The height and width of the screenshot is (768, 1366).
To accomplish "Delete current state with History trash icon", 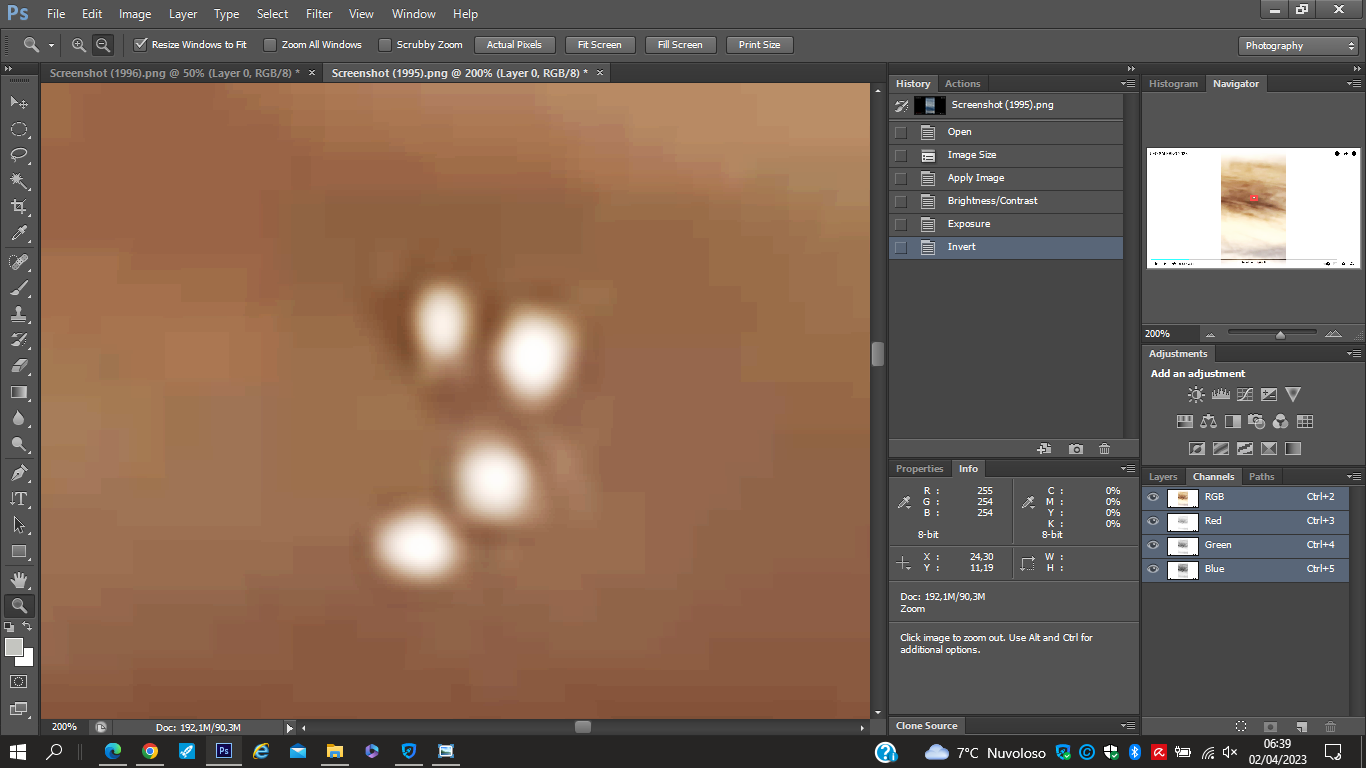I will point(1104,449).
